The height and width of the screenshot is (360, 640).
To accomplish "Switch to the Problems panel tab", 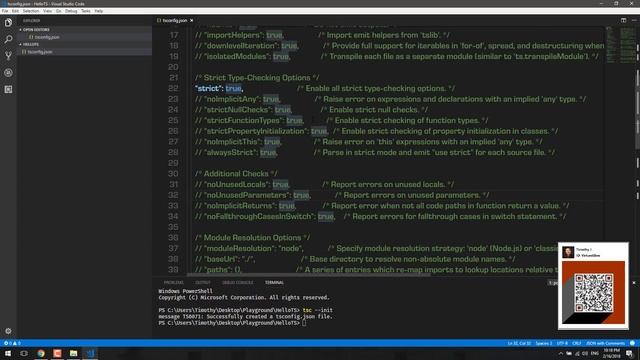I will tap(173, 282).
